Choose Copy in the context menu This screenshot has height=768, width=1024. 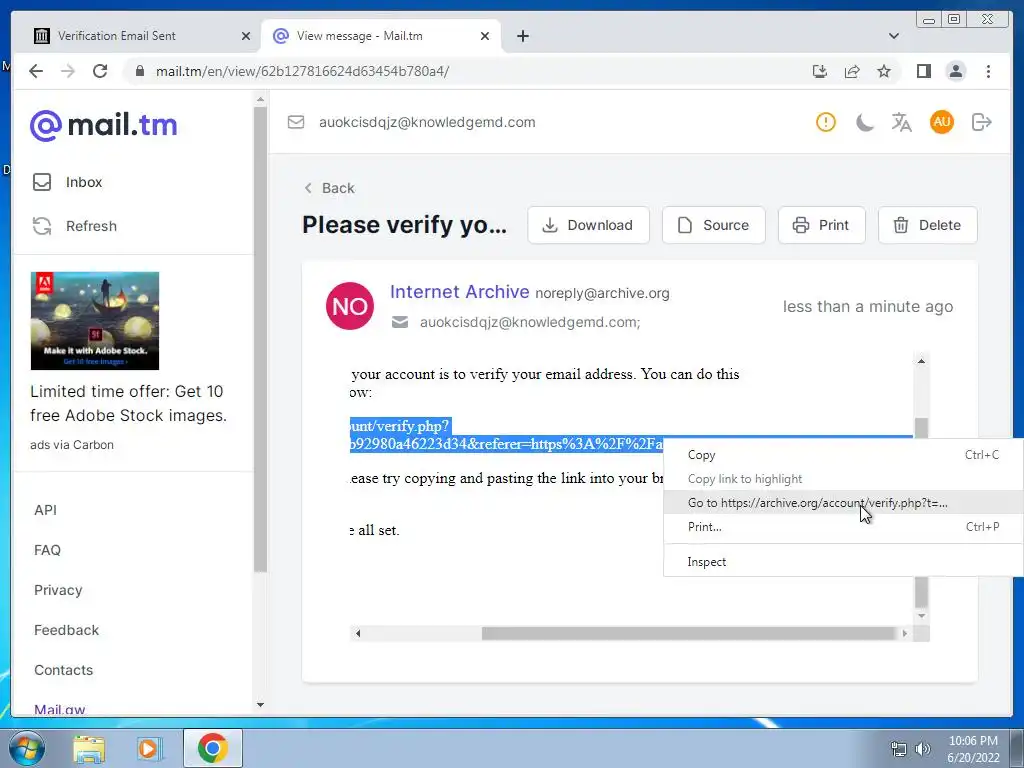(843, 455)
